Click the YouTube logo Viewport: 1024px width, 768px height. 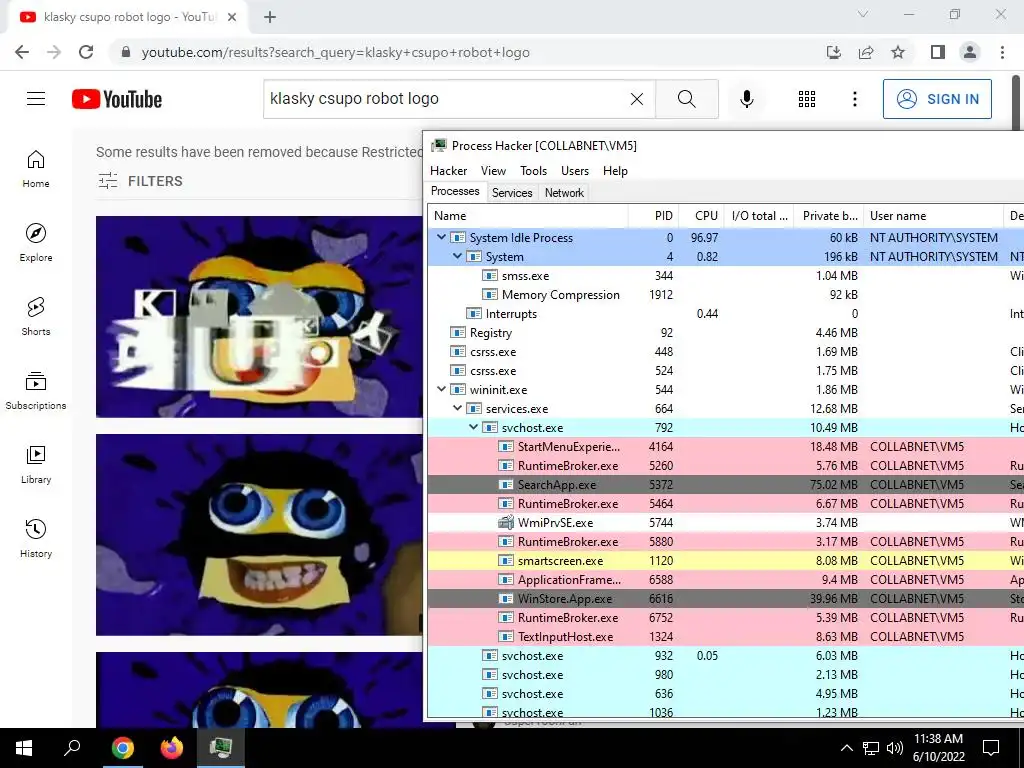pos(117,99)
